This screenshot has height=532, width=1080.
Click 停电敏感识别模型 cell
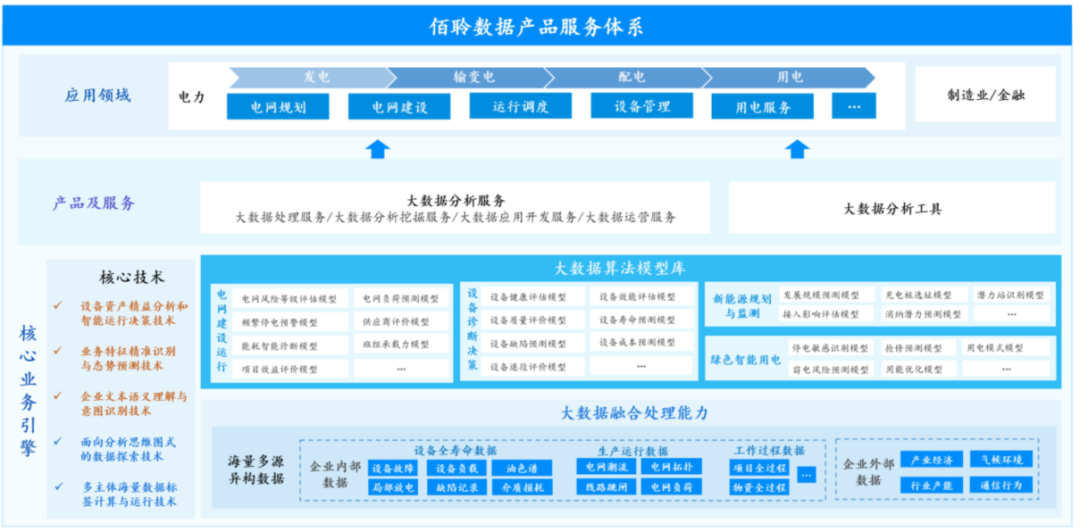point(831,349)
